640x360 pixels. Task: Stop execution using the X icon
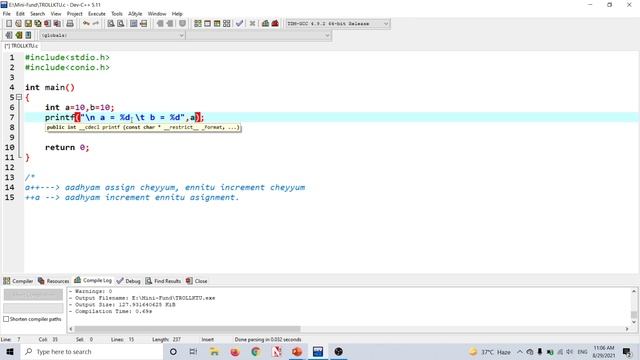(252, 24)
